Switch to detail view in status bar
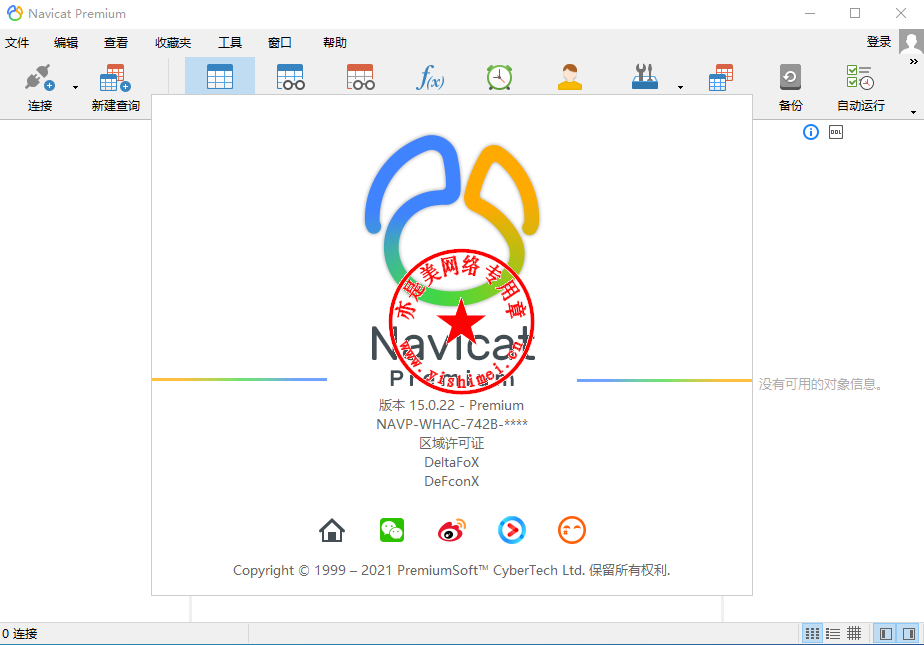Image resolution: width=924 pixels, height=645 pixels. pos(854,634)
